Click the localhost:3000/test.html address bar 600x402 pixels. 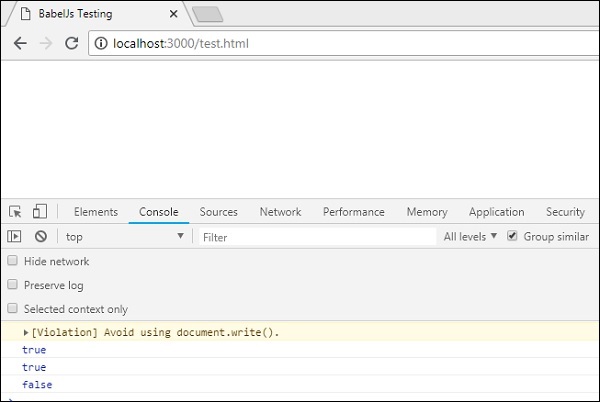tap(300, 44)
